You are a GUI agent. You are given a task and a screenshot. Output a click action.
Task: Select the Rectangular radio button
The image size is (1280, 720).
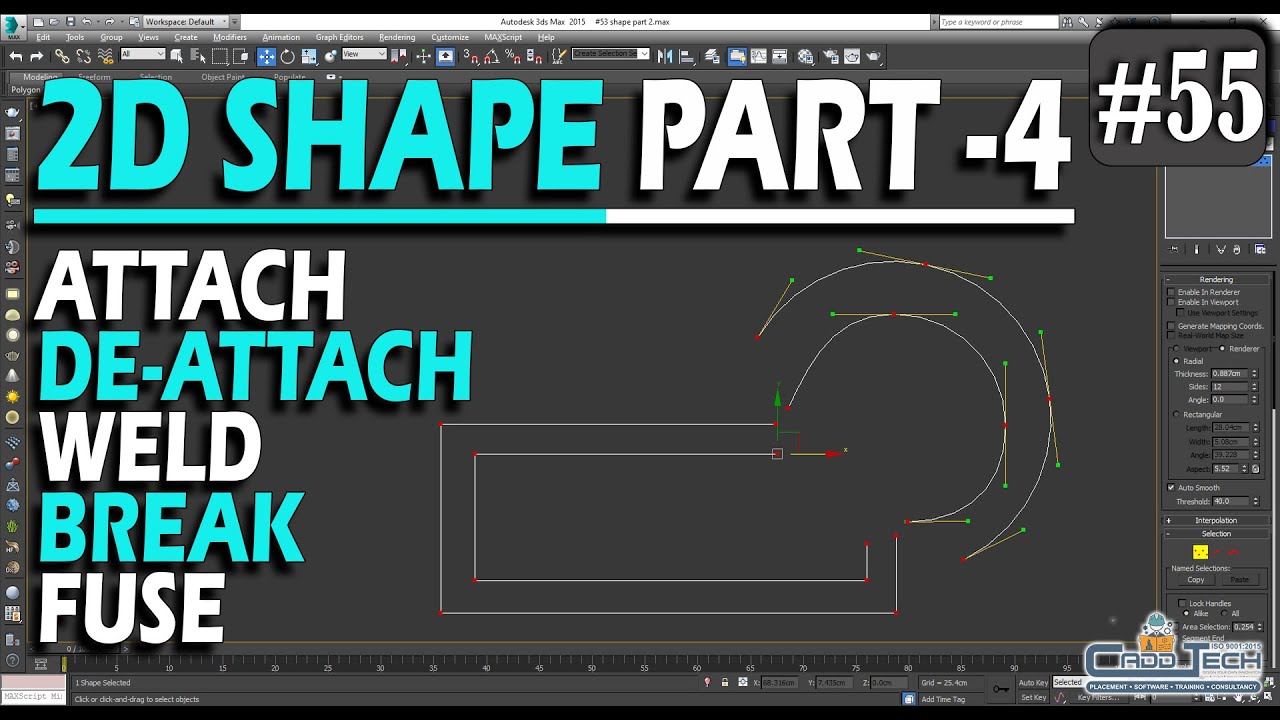click(x=1176, y=414)
